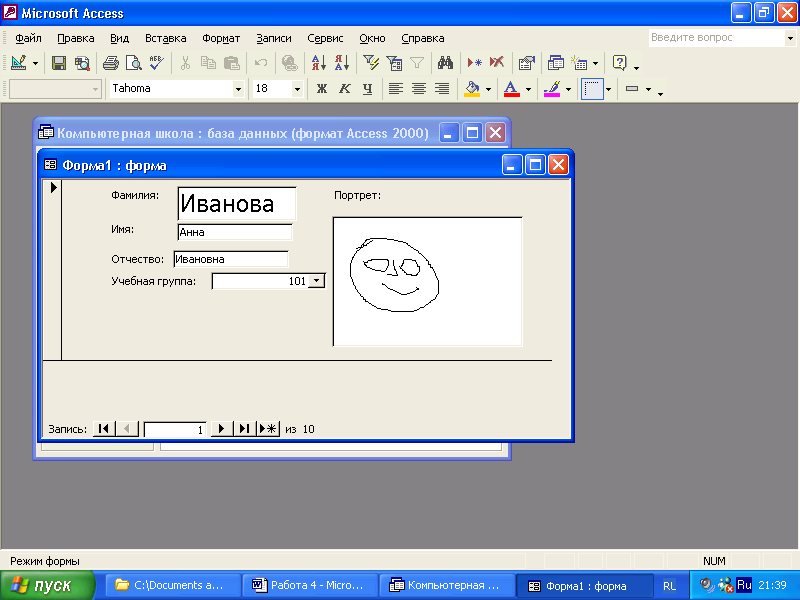Switch to Работа 4 Word taskbar item
The width and height of the screenshot is (800, 600).
pos(310,585)
